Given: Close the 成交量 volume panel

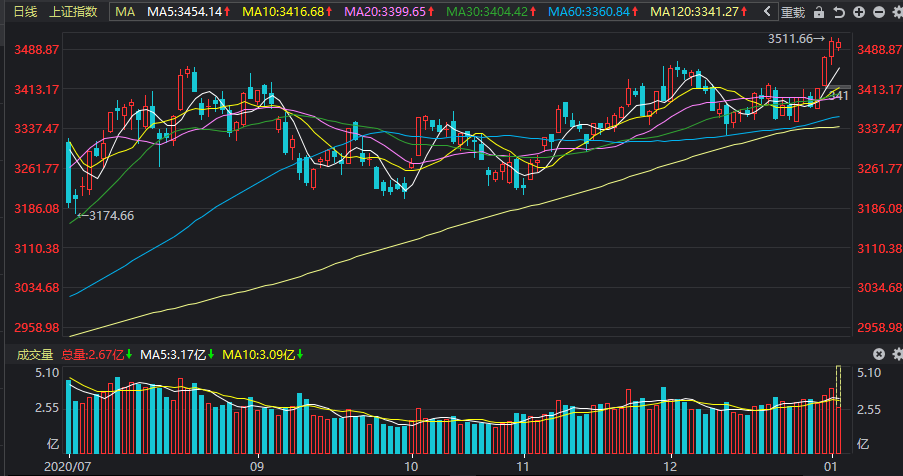Looking at the screenshot, I should 879,354.
